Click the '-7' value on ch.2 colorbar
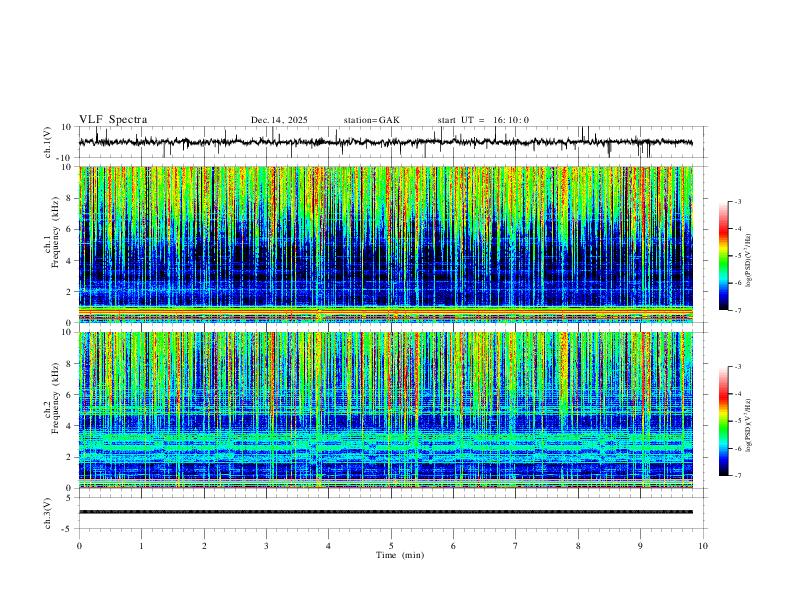Screen dimensions: 792x612 [x=737, y=476]
